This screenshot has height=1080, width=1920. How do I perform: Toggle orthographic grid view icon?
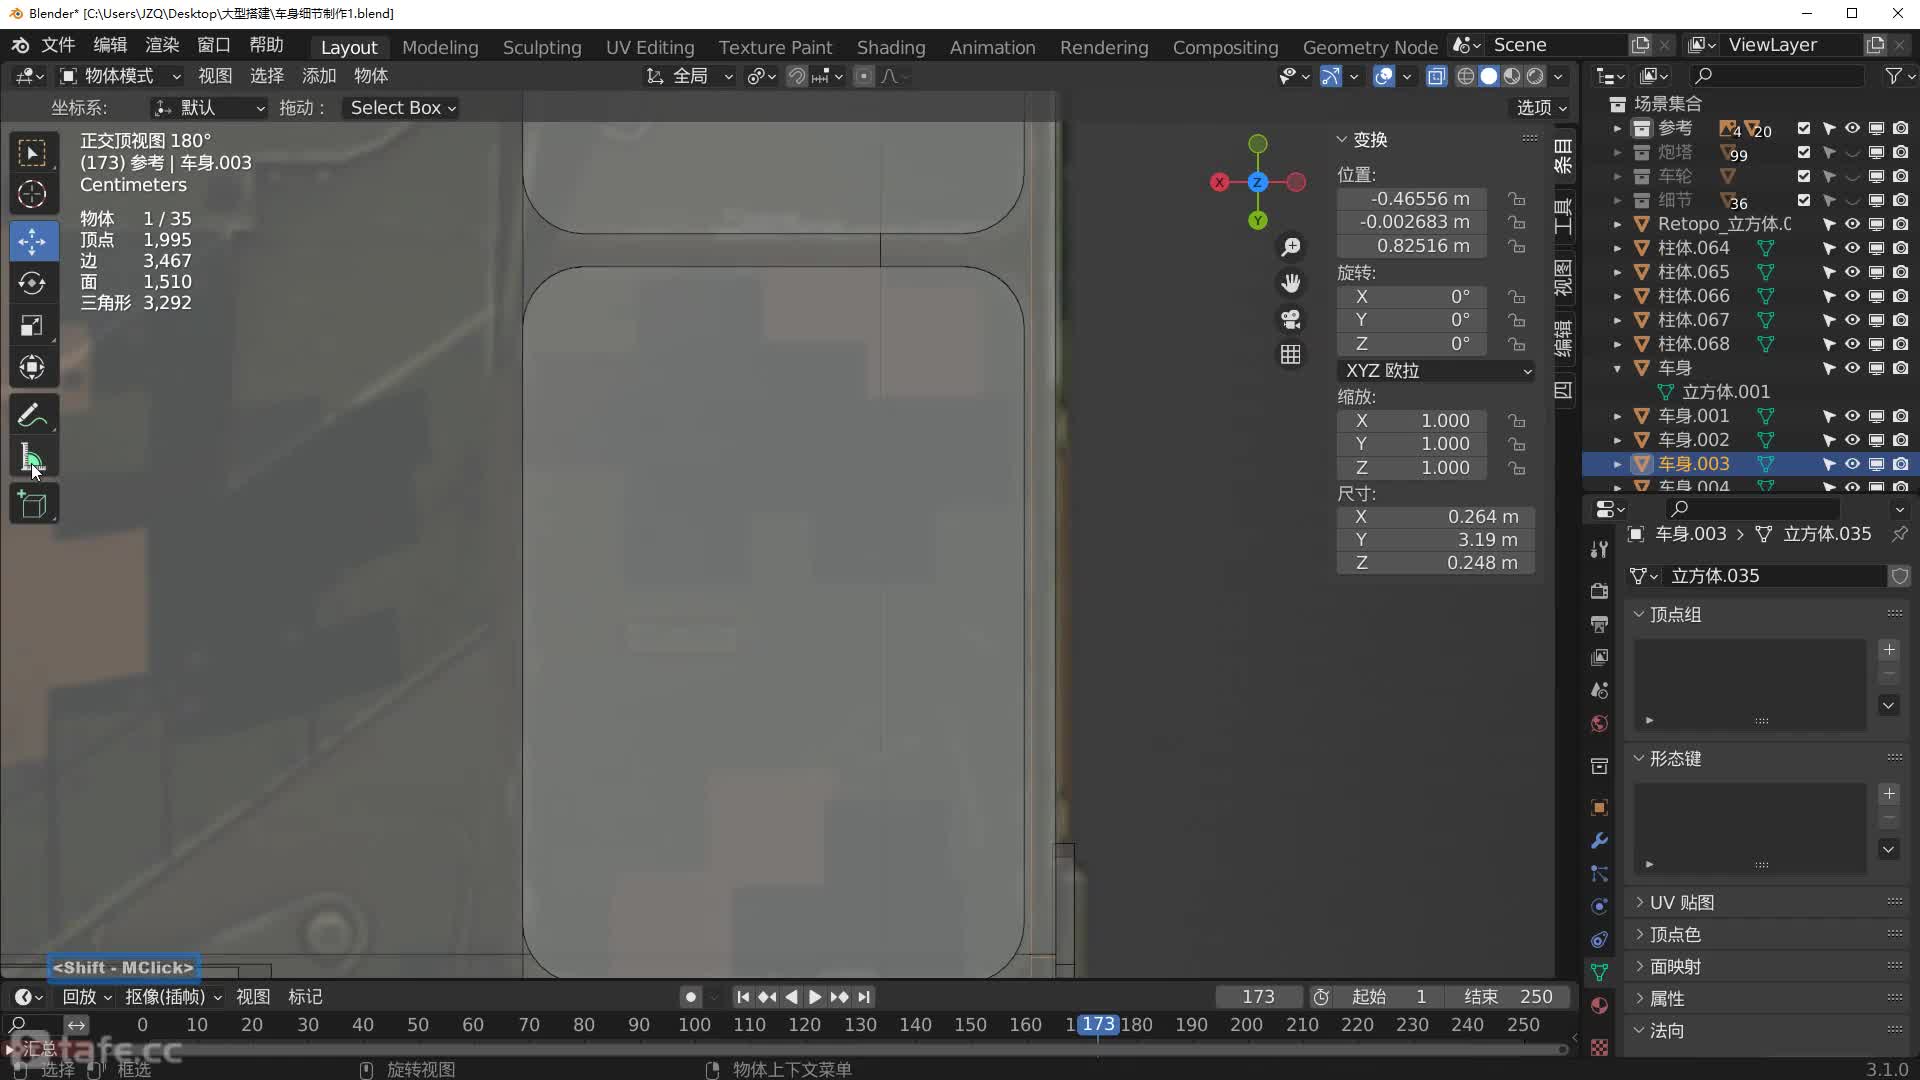point(1291,355)
